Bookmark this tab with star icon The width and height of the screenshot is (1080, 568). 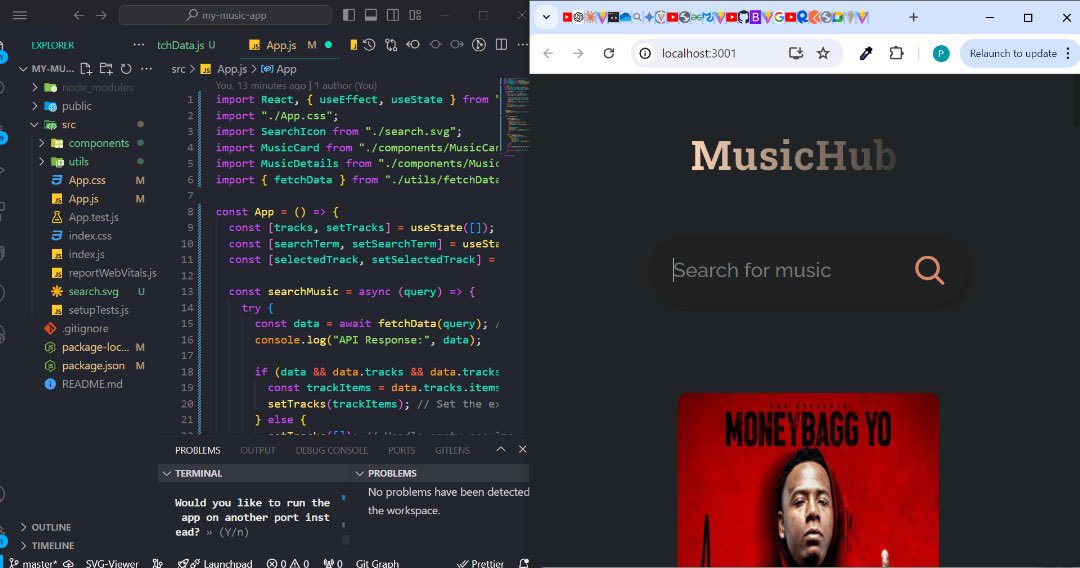coord(823,53)
